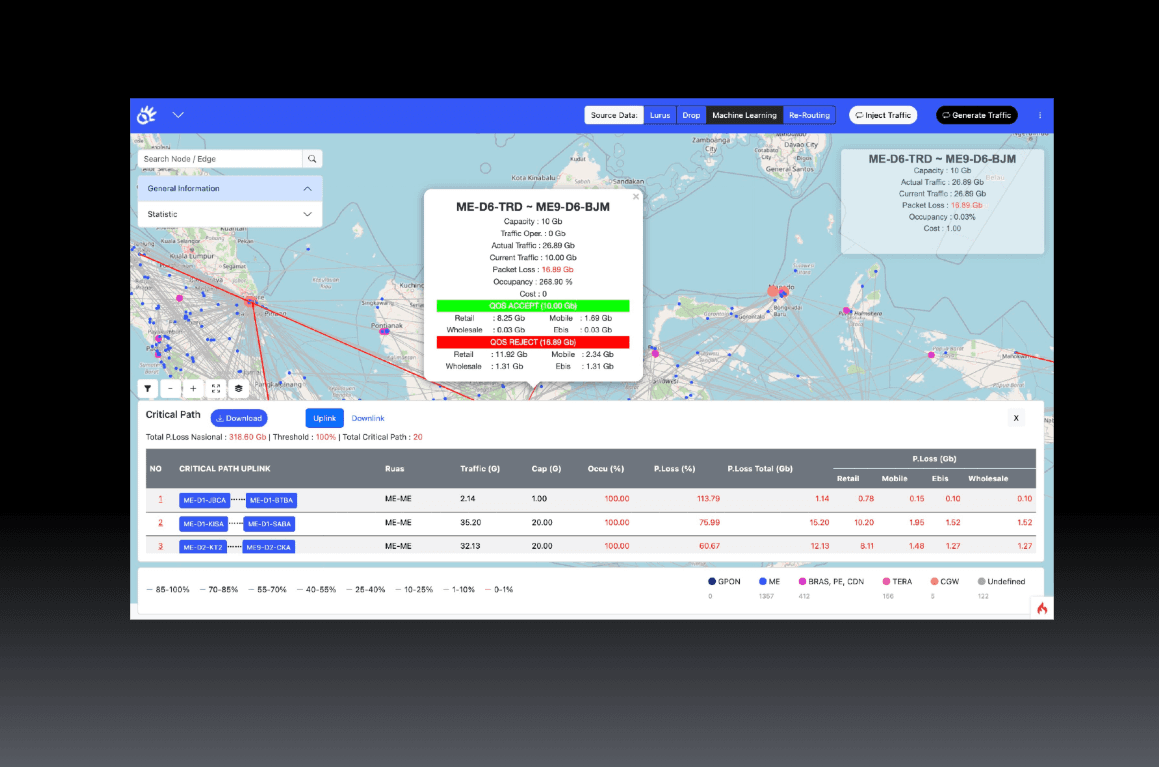
Task: Click the zoom out button on the map
Action: click(170, 388)
